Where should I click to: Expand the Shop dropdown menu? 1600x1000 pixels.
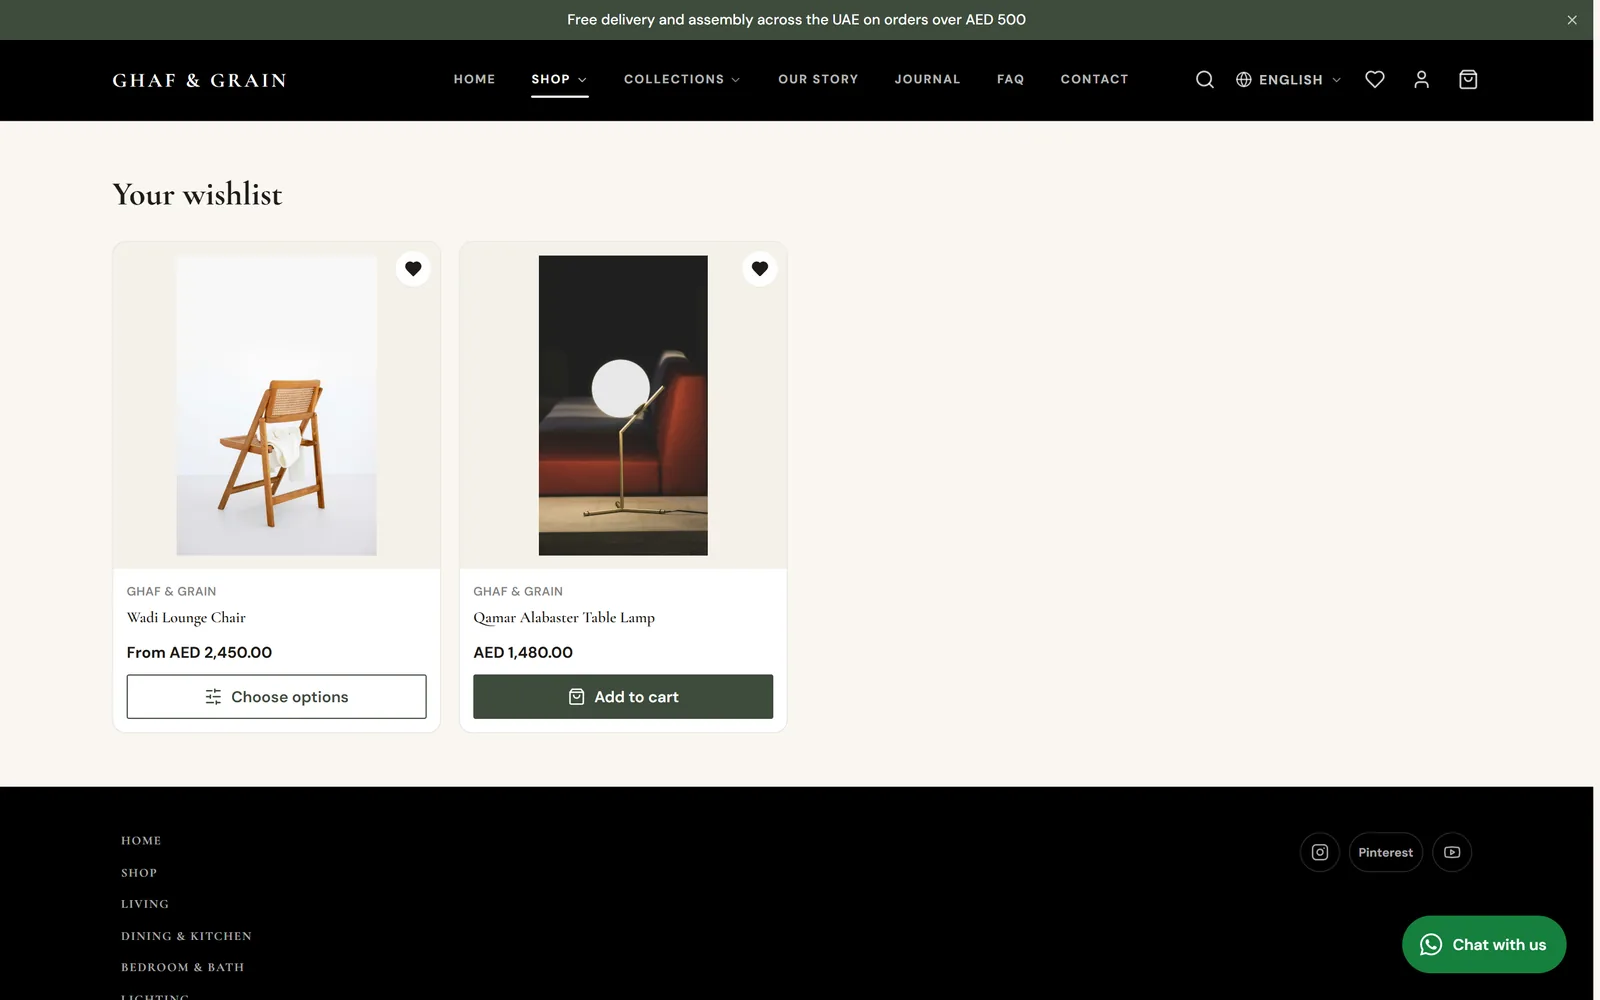click(x=559, y=79)
